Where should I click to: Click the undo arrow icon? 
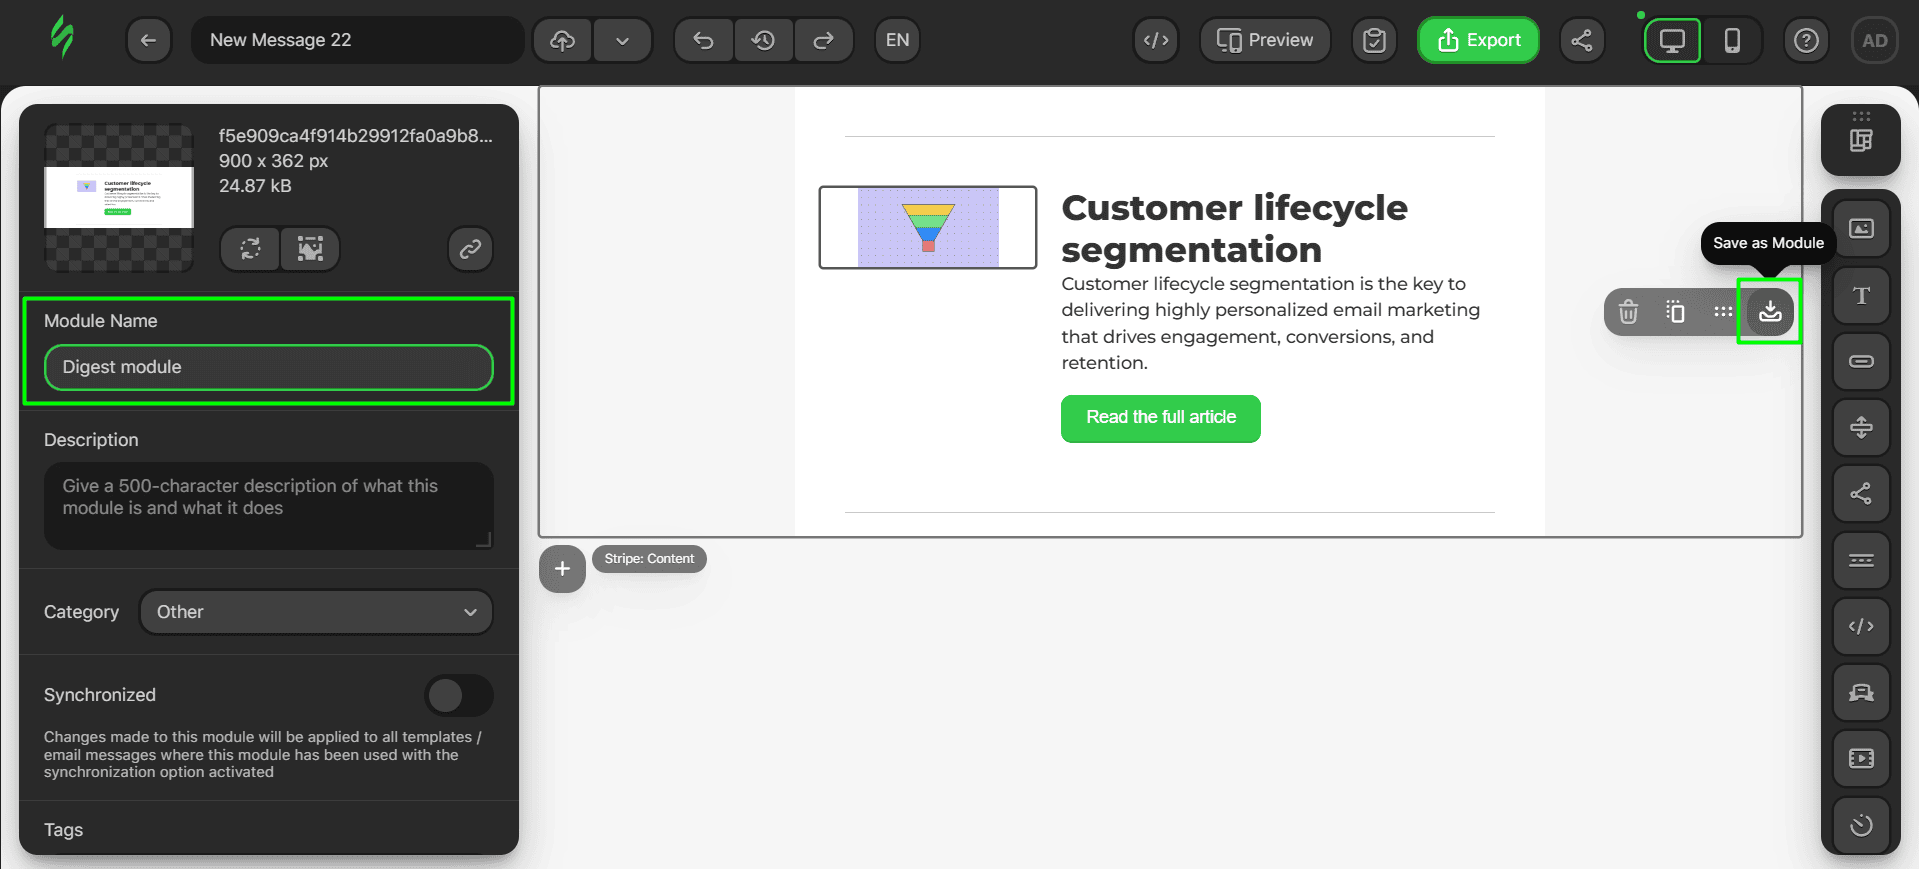703,40
